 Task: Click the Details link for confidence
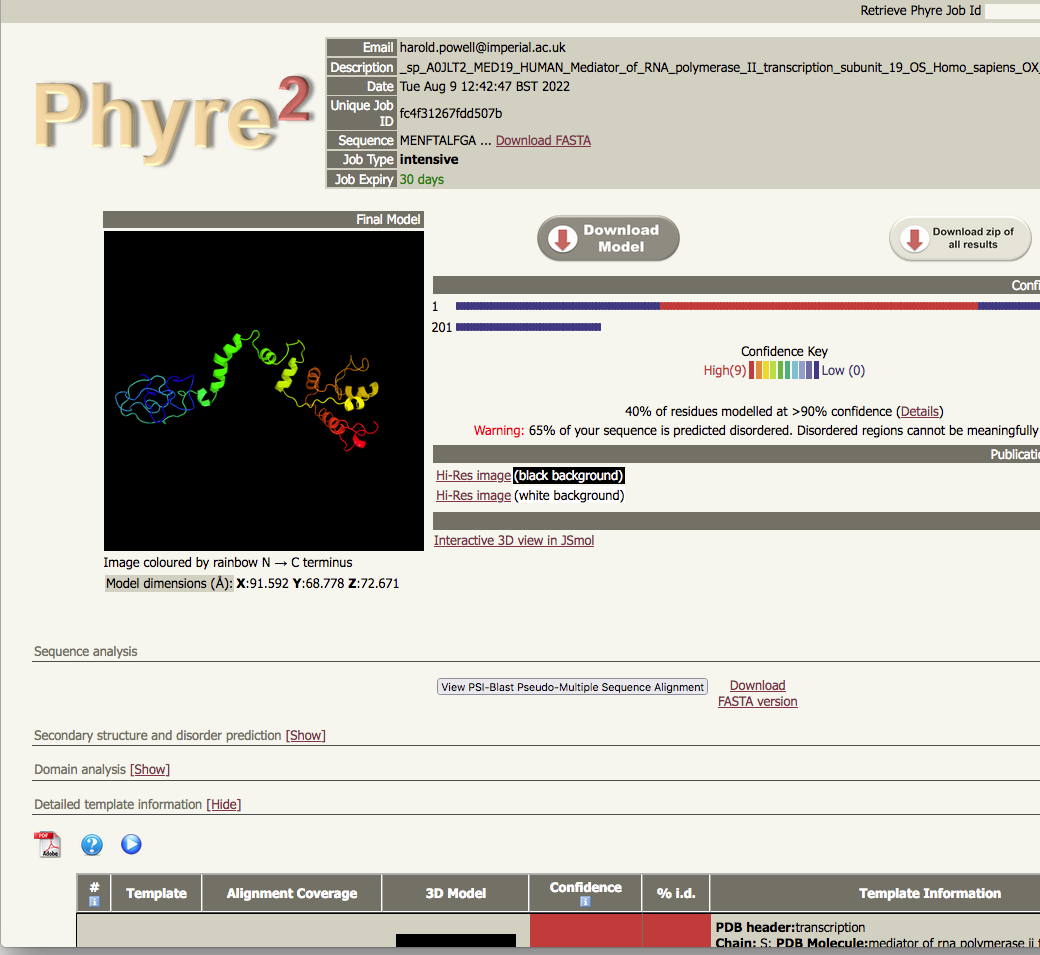coord(919,411)
